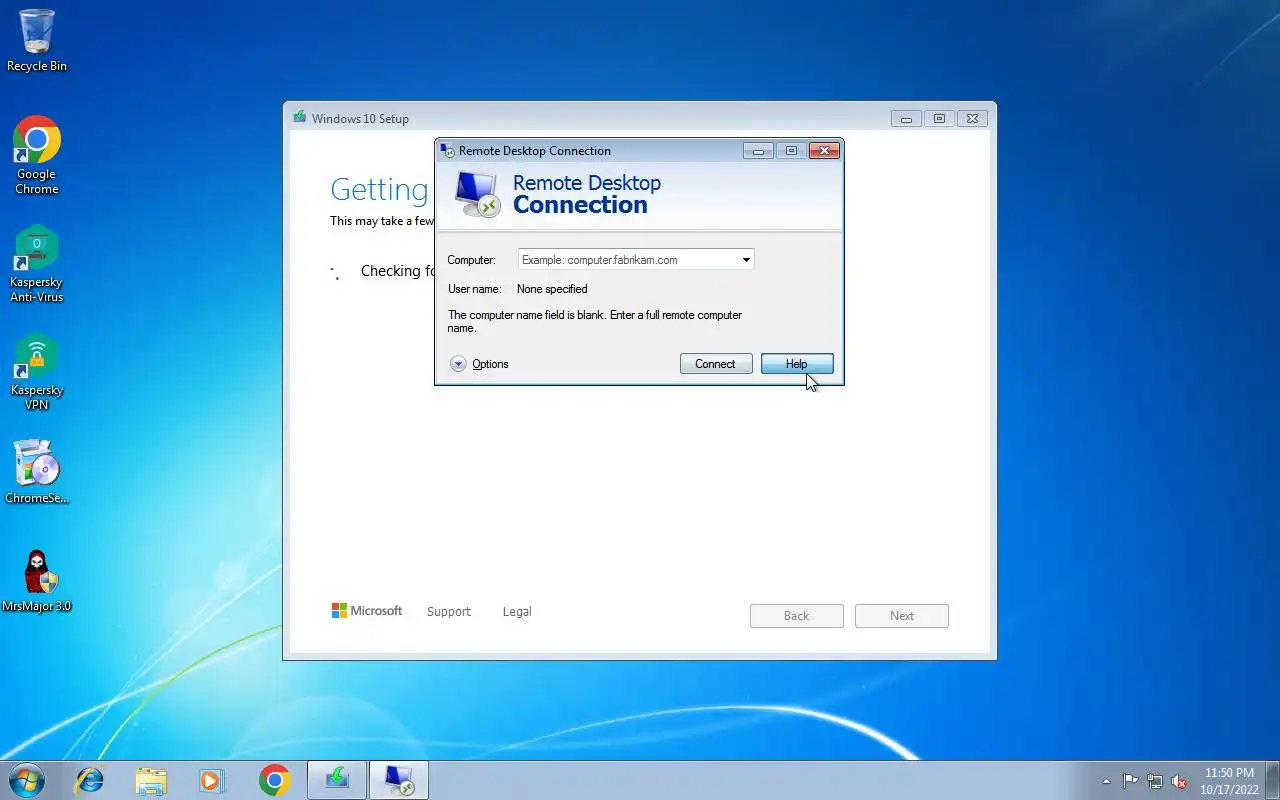Click the Microsoft logo in Setup window
This screenshot has height=800, width=1280.
pyautogui.click(x=367, y=611)
